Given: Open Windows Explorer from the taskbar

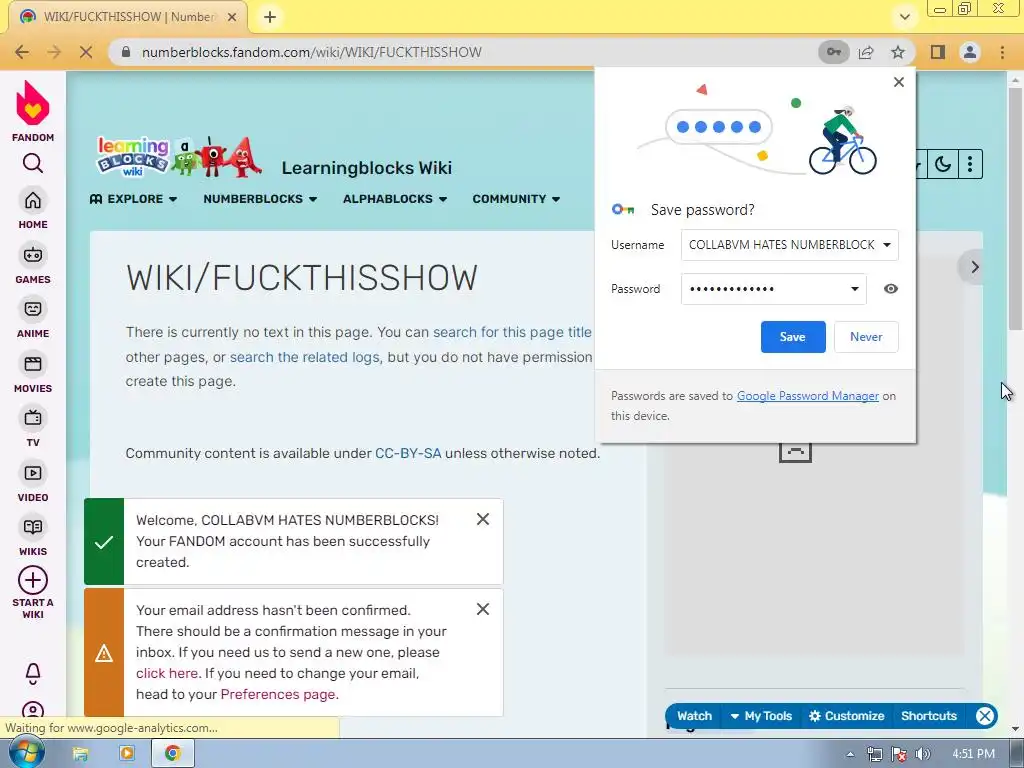Looking at the screenshot, I should pyautogui.click(x=80, y=754).
